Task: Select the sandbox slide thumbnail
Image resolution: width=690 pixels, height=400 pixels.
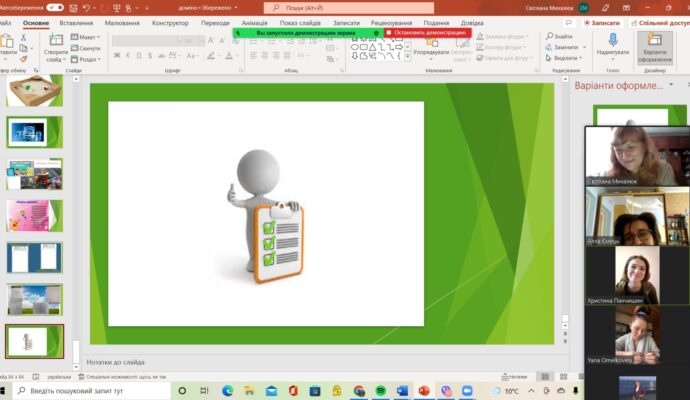Action: pyautogui.click(x=34, y=90)
